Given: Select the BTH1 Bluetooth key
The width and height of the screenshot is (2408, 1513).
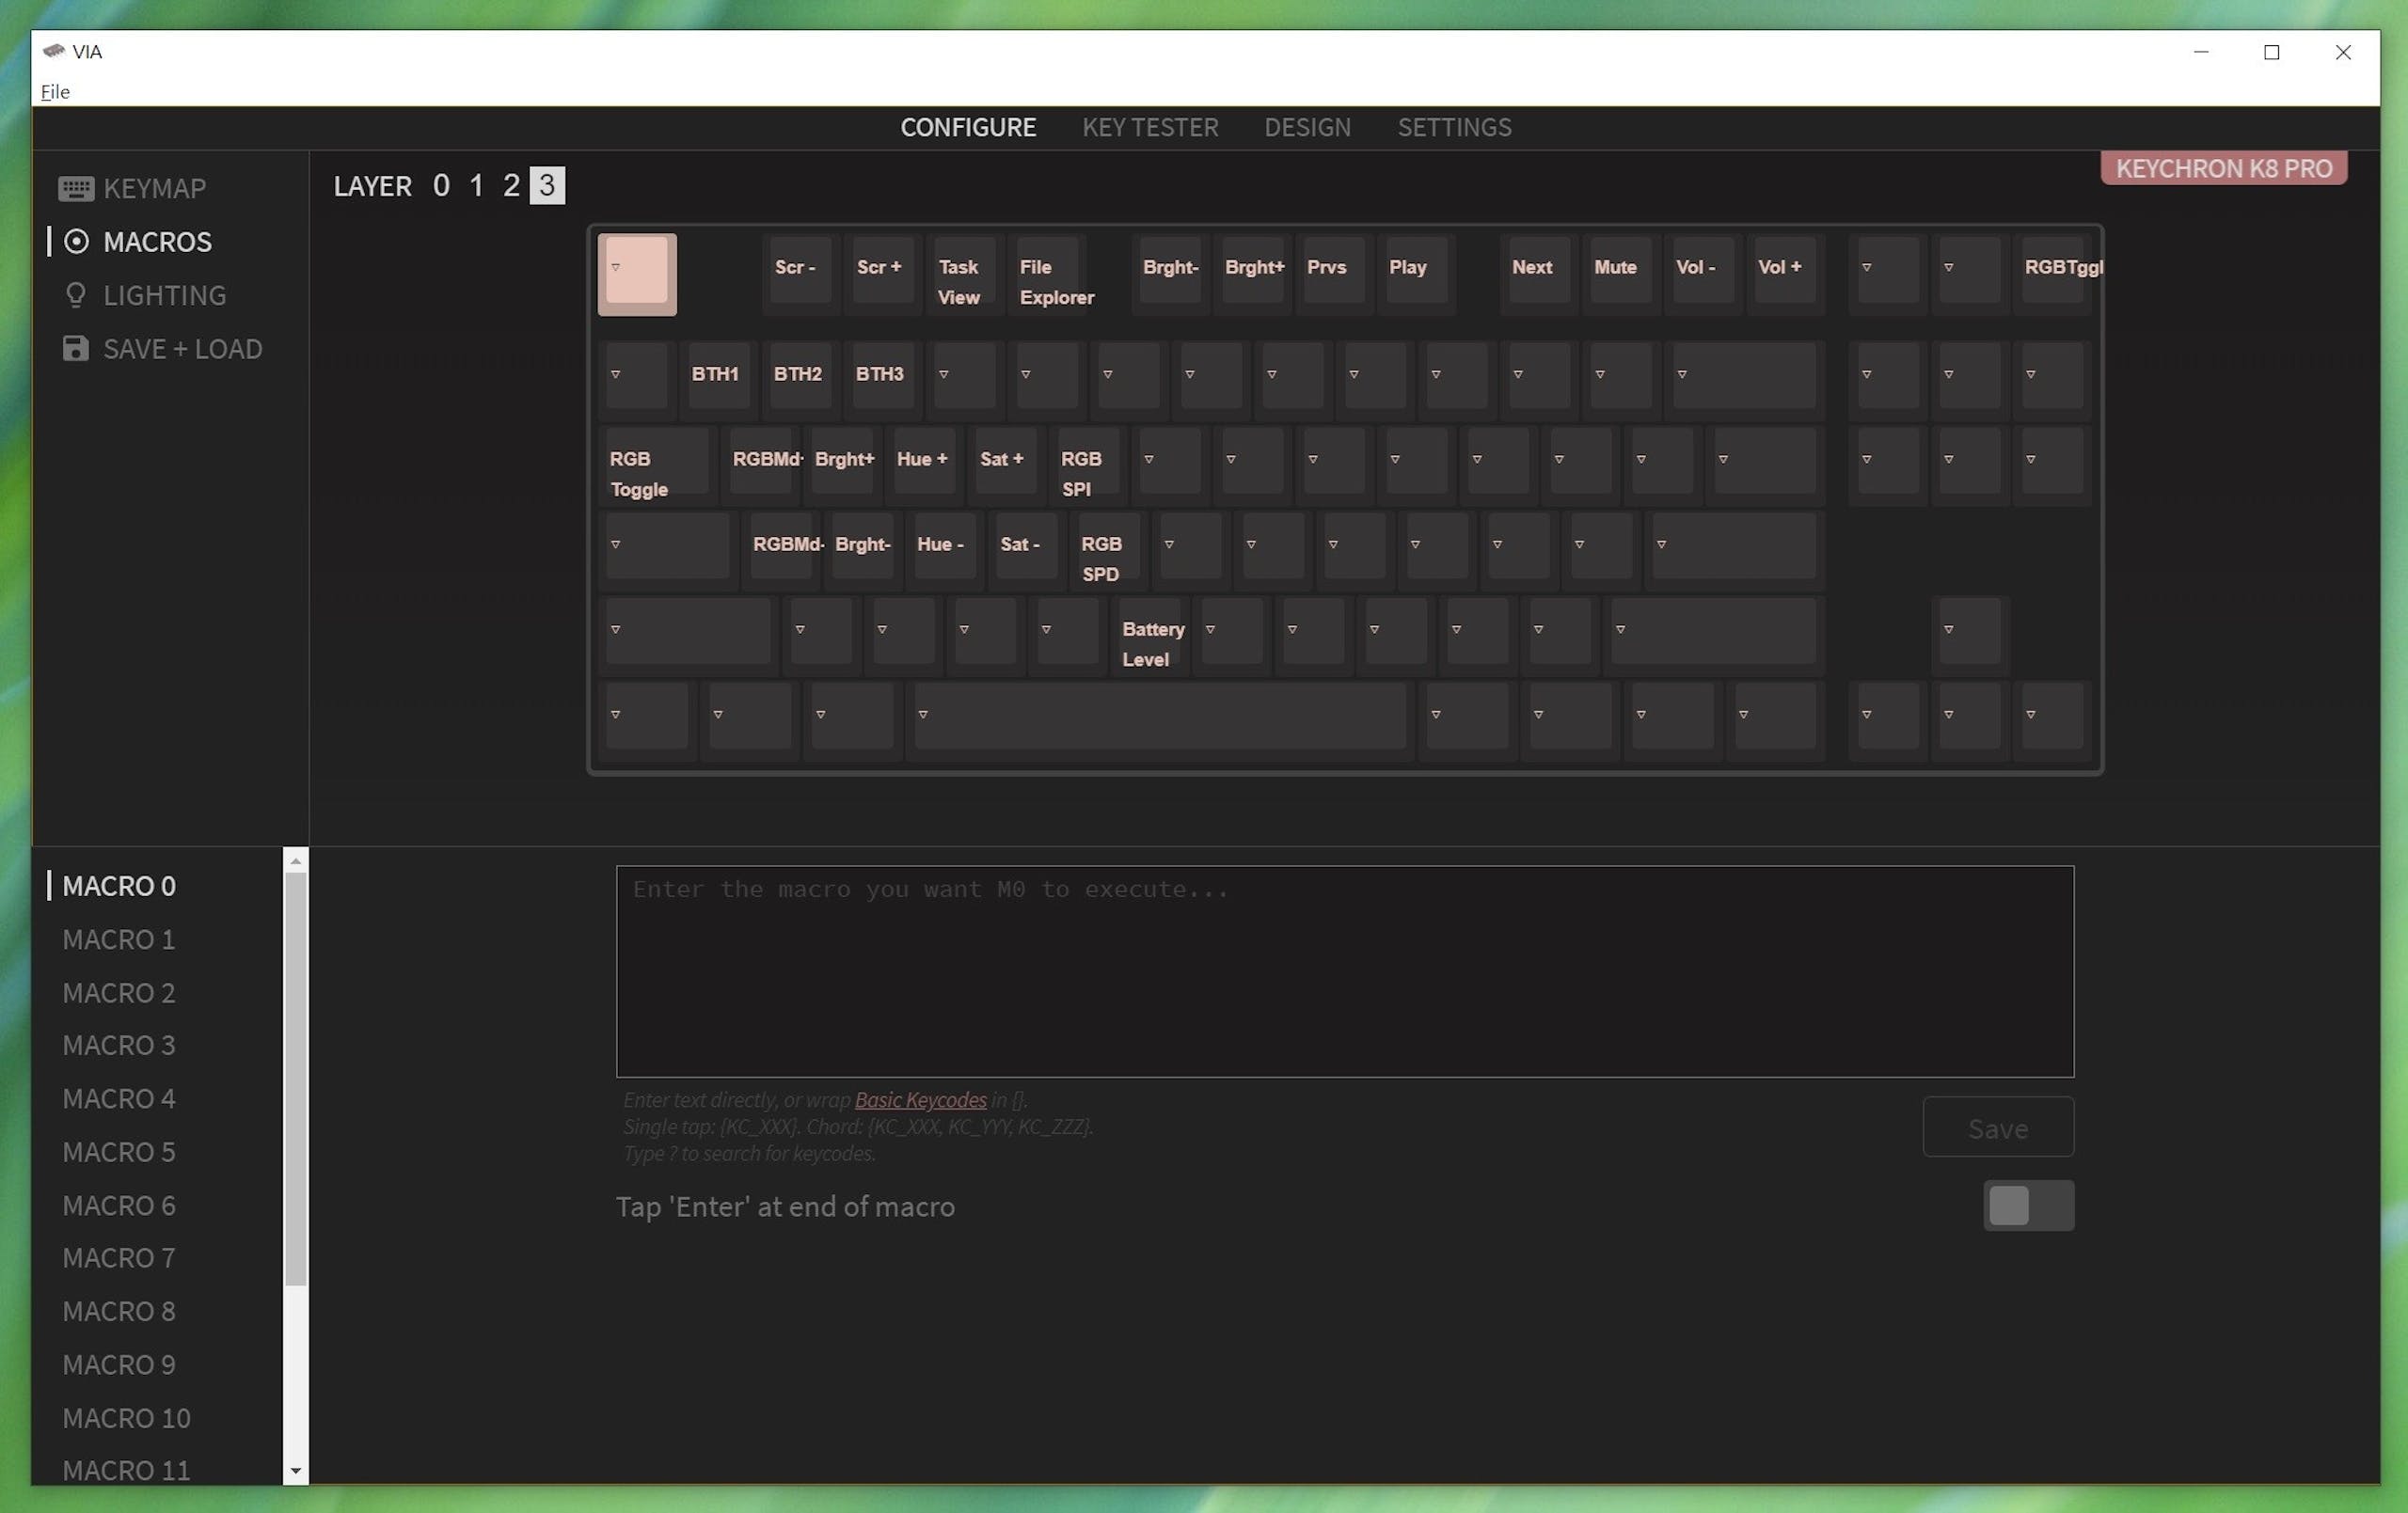Looking at the screenshot, I should (x=719, y=380).
